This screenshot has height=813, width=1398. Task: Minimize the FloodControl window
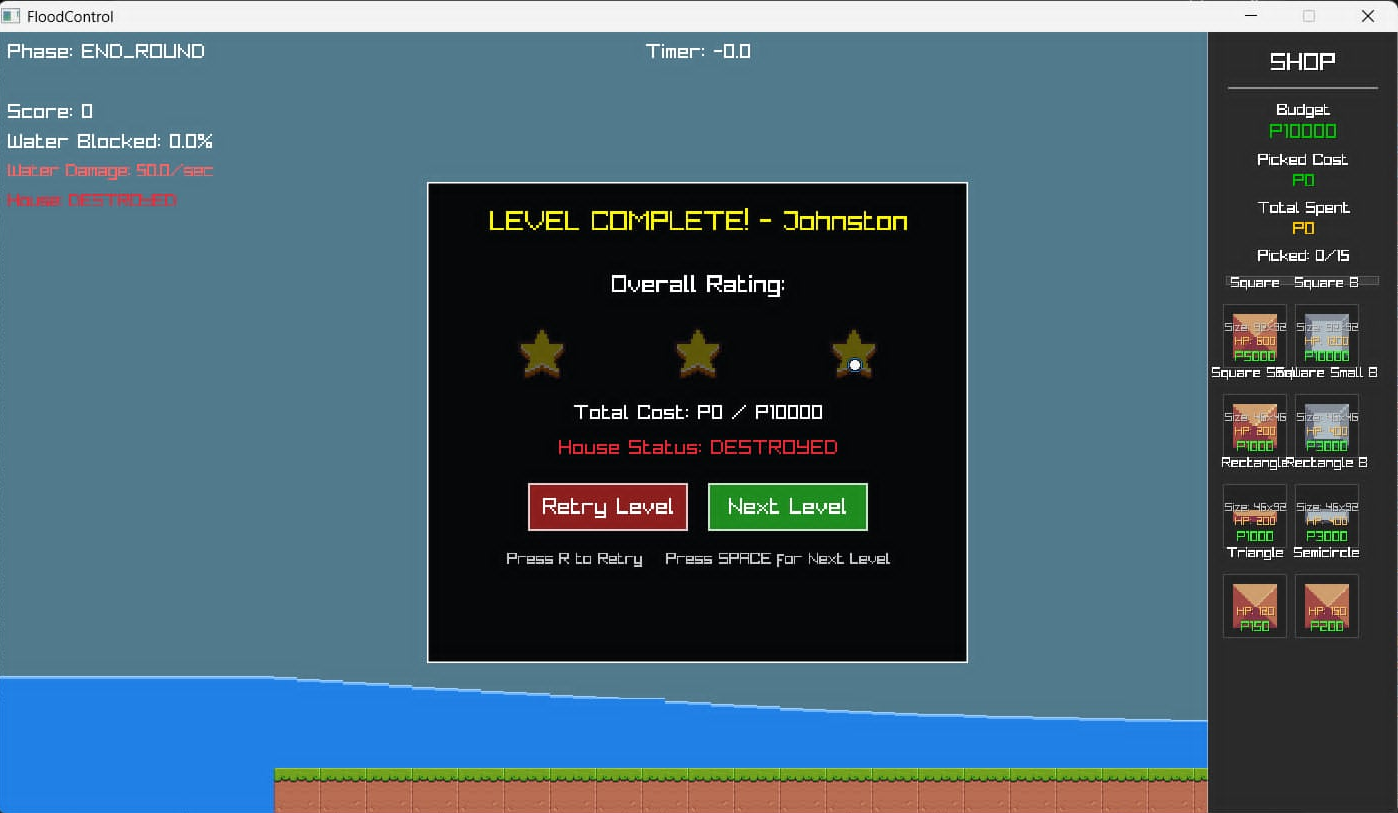click(1250, 16)
